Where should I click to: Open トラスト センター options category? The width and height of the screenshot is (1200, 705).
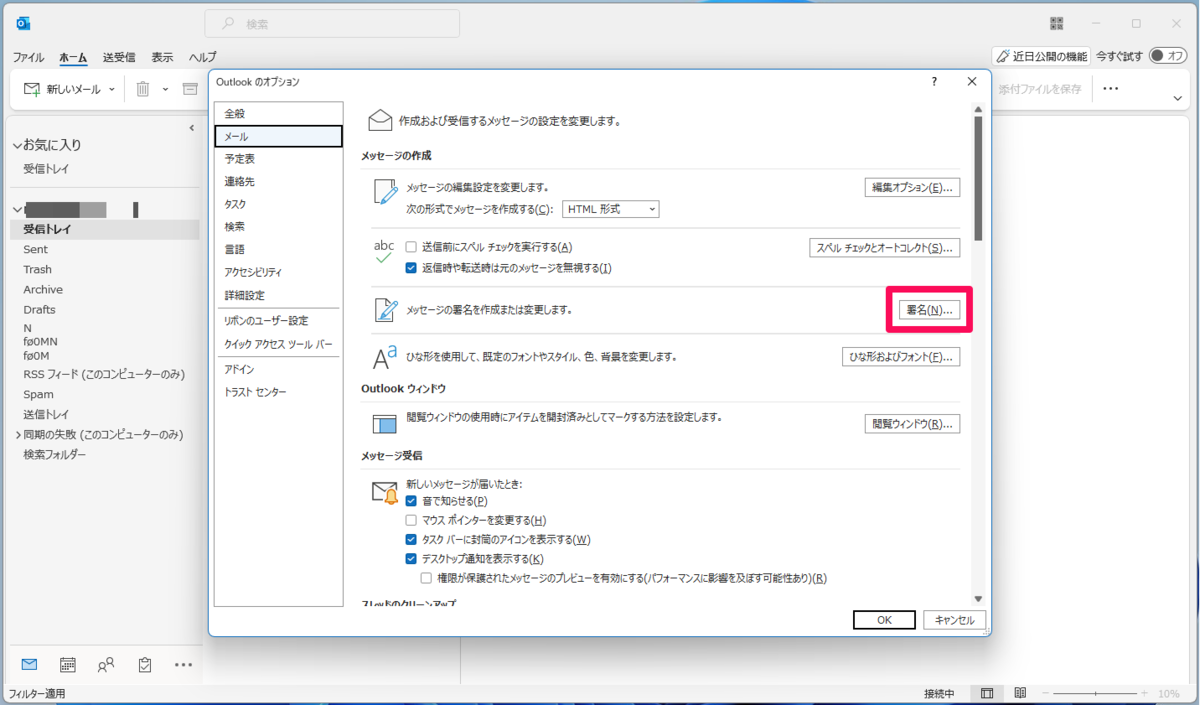(x=278, y=392)
